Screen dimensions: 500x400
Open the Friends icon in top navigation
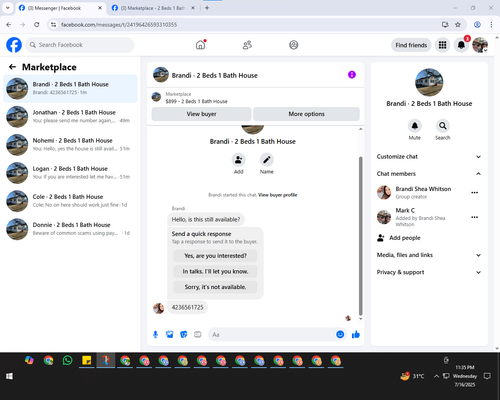[x=247, y=45]
